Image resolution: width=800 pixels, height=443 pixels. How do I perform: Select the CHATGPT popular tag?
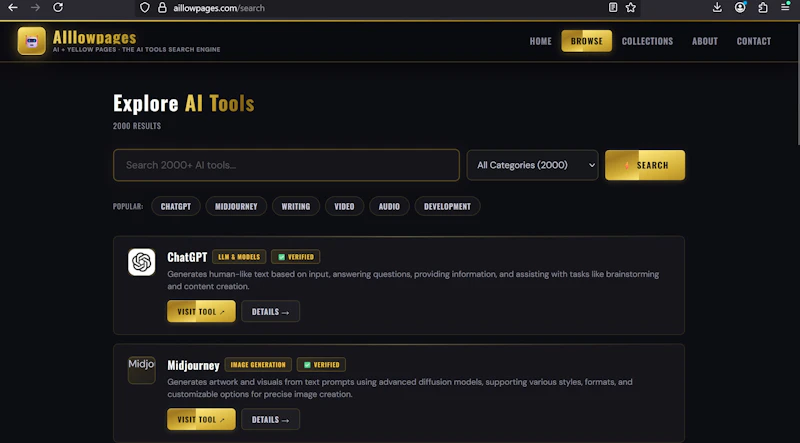[176, 206]
